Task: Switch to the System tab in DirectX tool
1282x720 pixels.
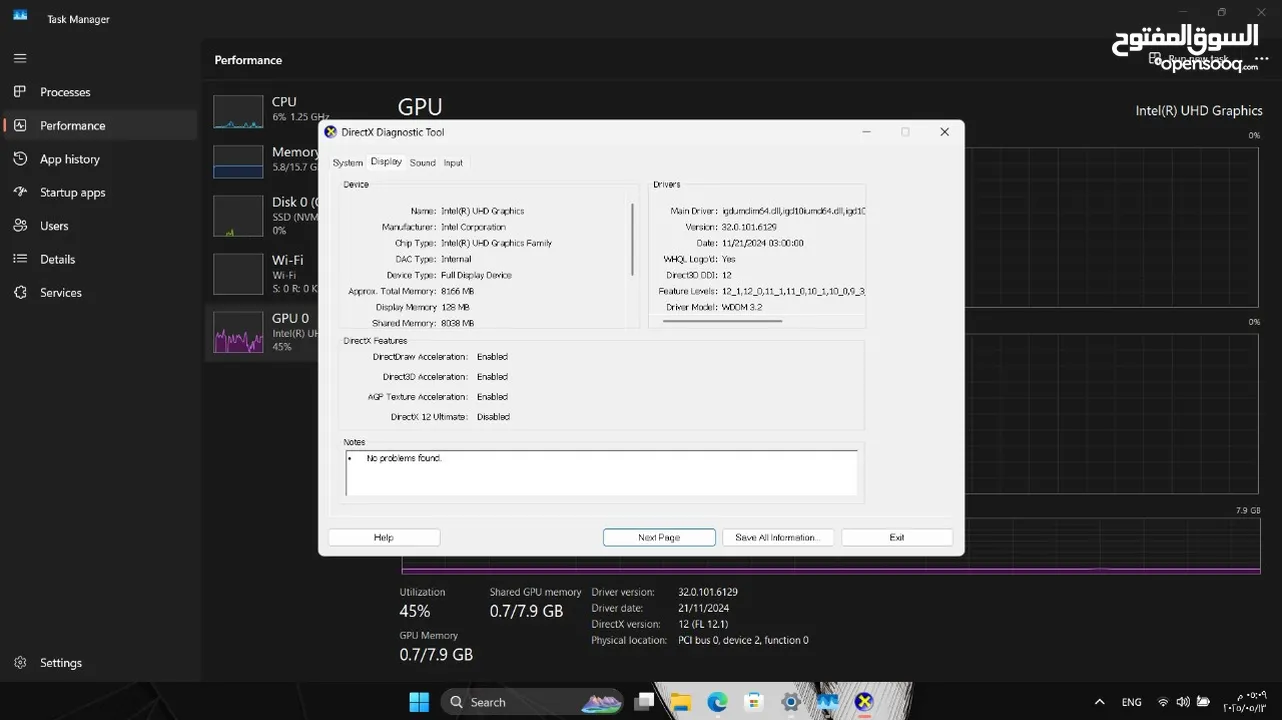Action: pyautogui.click(x=348, y=163)
